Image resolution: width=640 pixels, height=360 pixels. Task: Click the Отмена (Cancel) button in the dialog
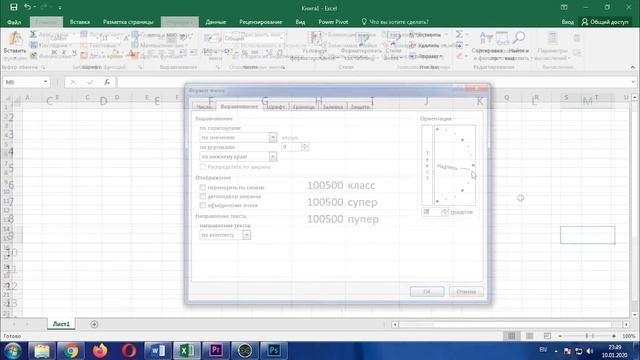tap(466, 291)
